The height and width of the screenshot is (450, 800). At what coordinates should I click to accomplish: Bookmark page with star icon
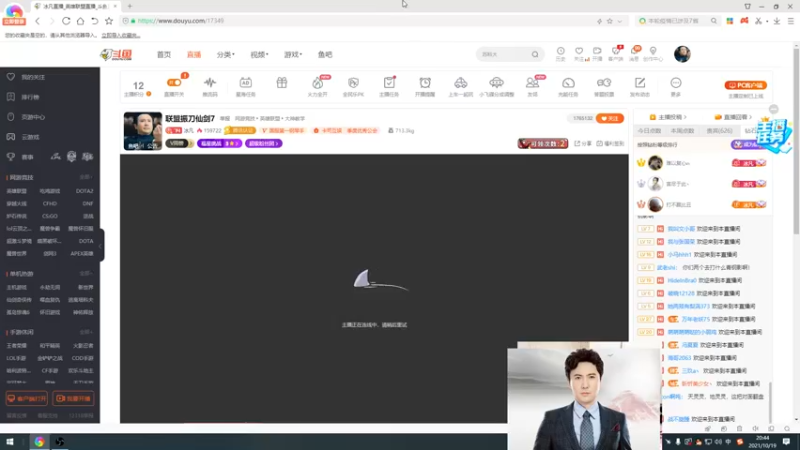(109, 21)
